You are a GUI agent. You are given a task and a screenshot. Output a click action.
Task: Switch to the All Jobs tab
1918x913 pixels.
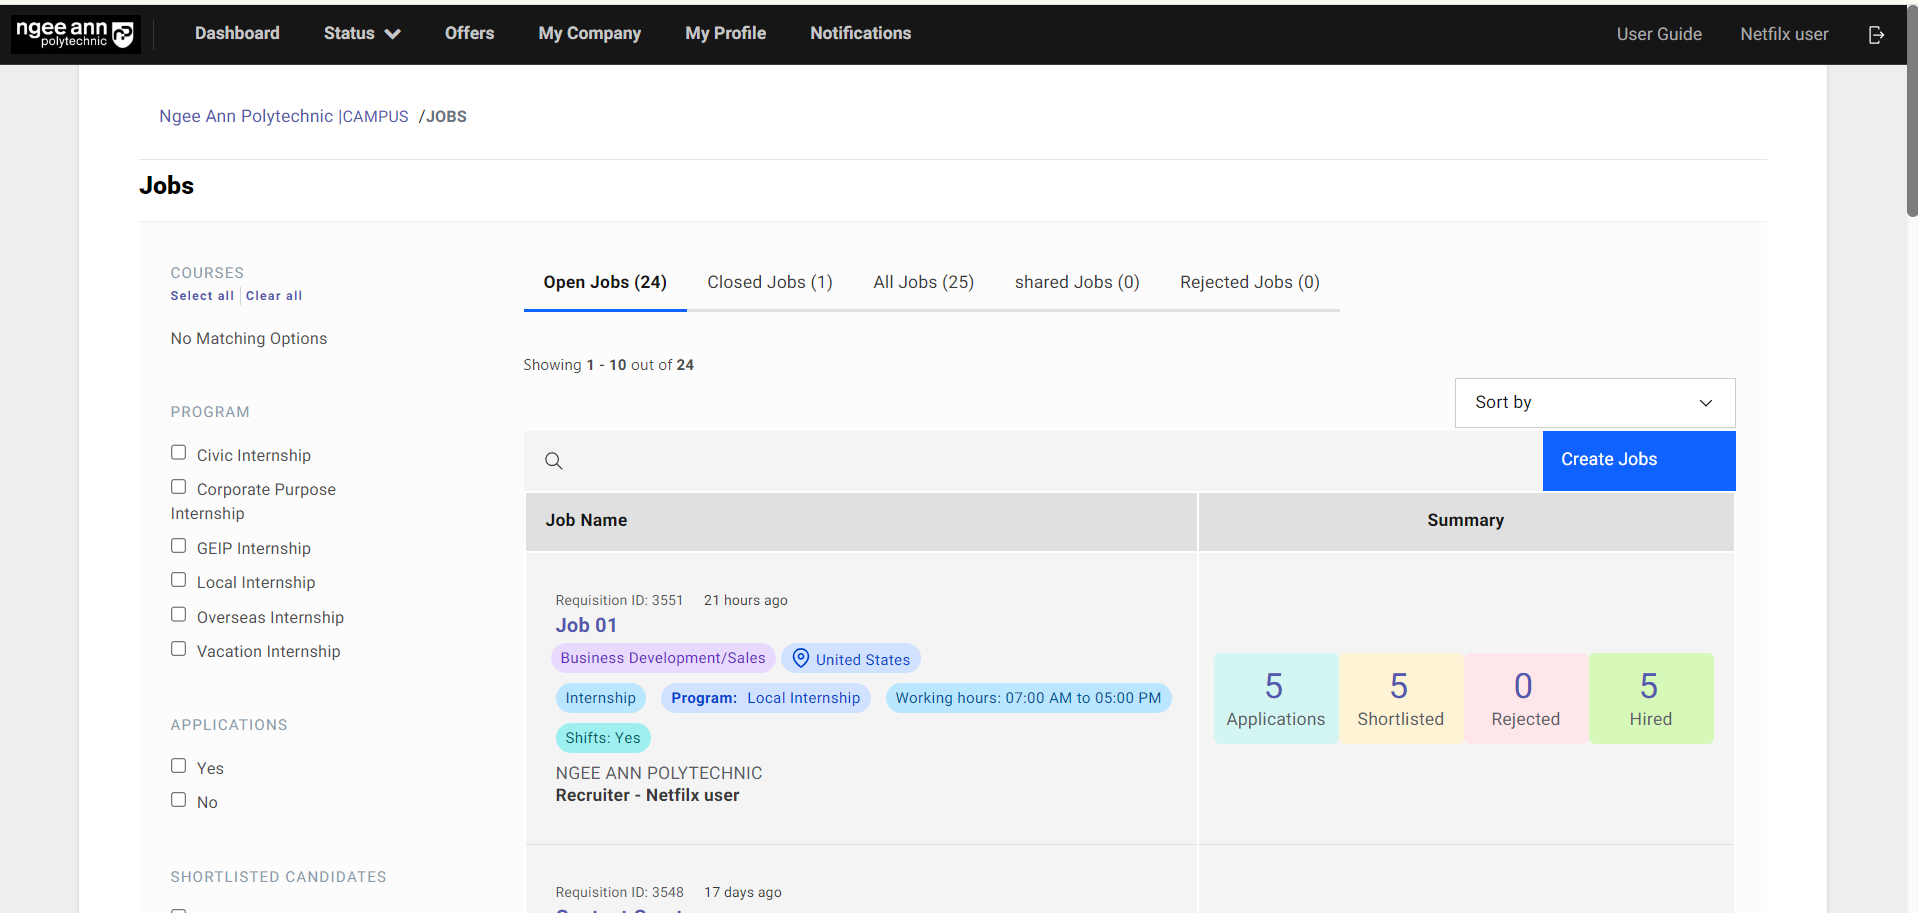click(923, 283)
